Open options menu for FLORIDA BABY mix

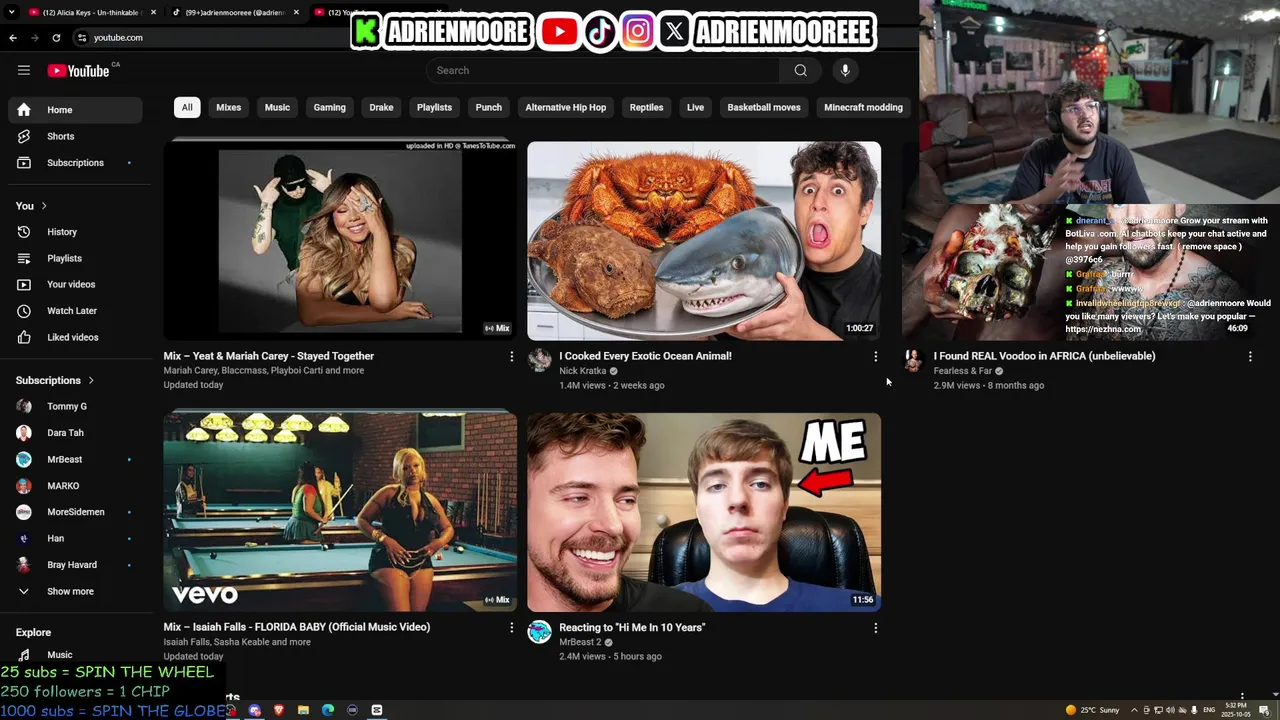tap(512, 628)
